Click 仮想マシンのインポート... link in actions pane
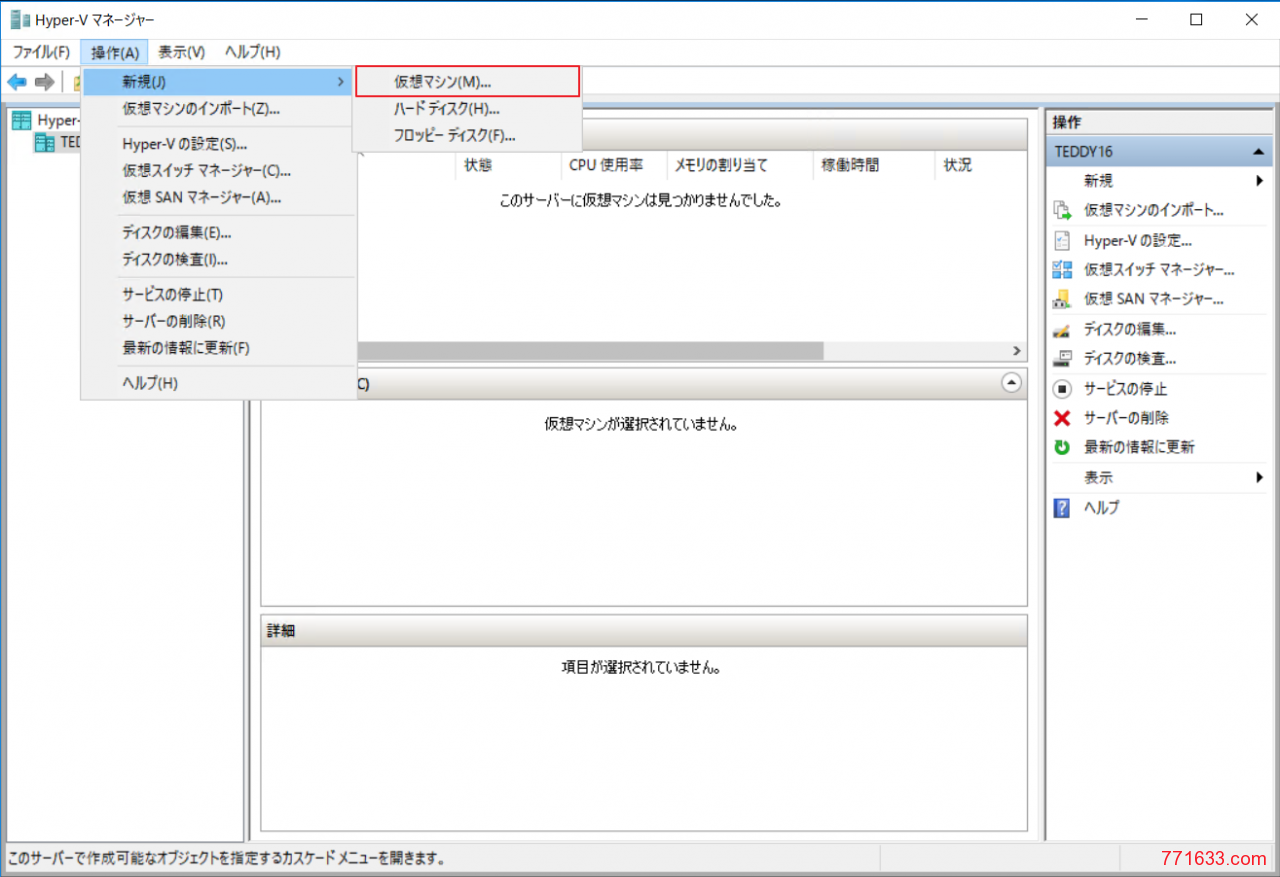The image size is (1280, 877). point(1154,210)
